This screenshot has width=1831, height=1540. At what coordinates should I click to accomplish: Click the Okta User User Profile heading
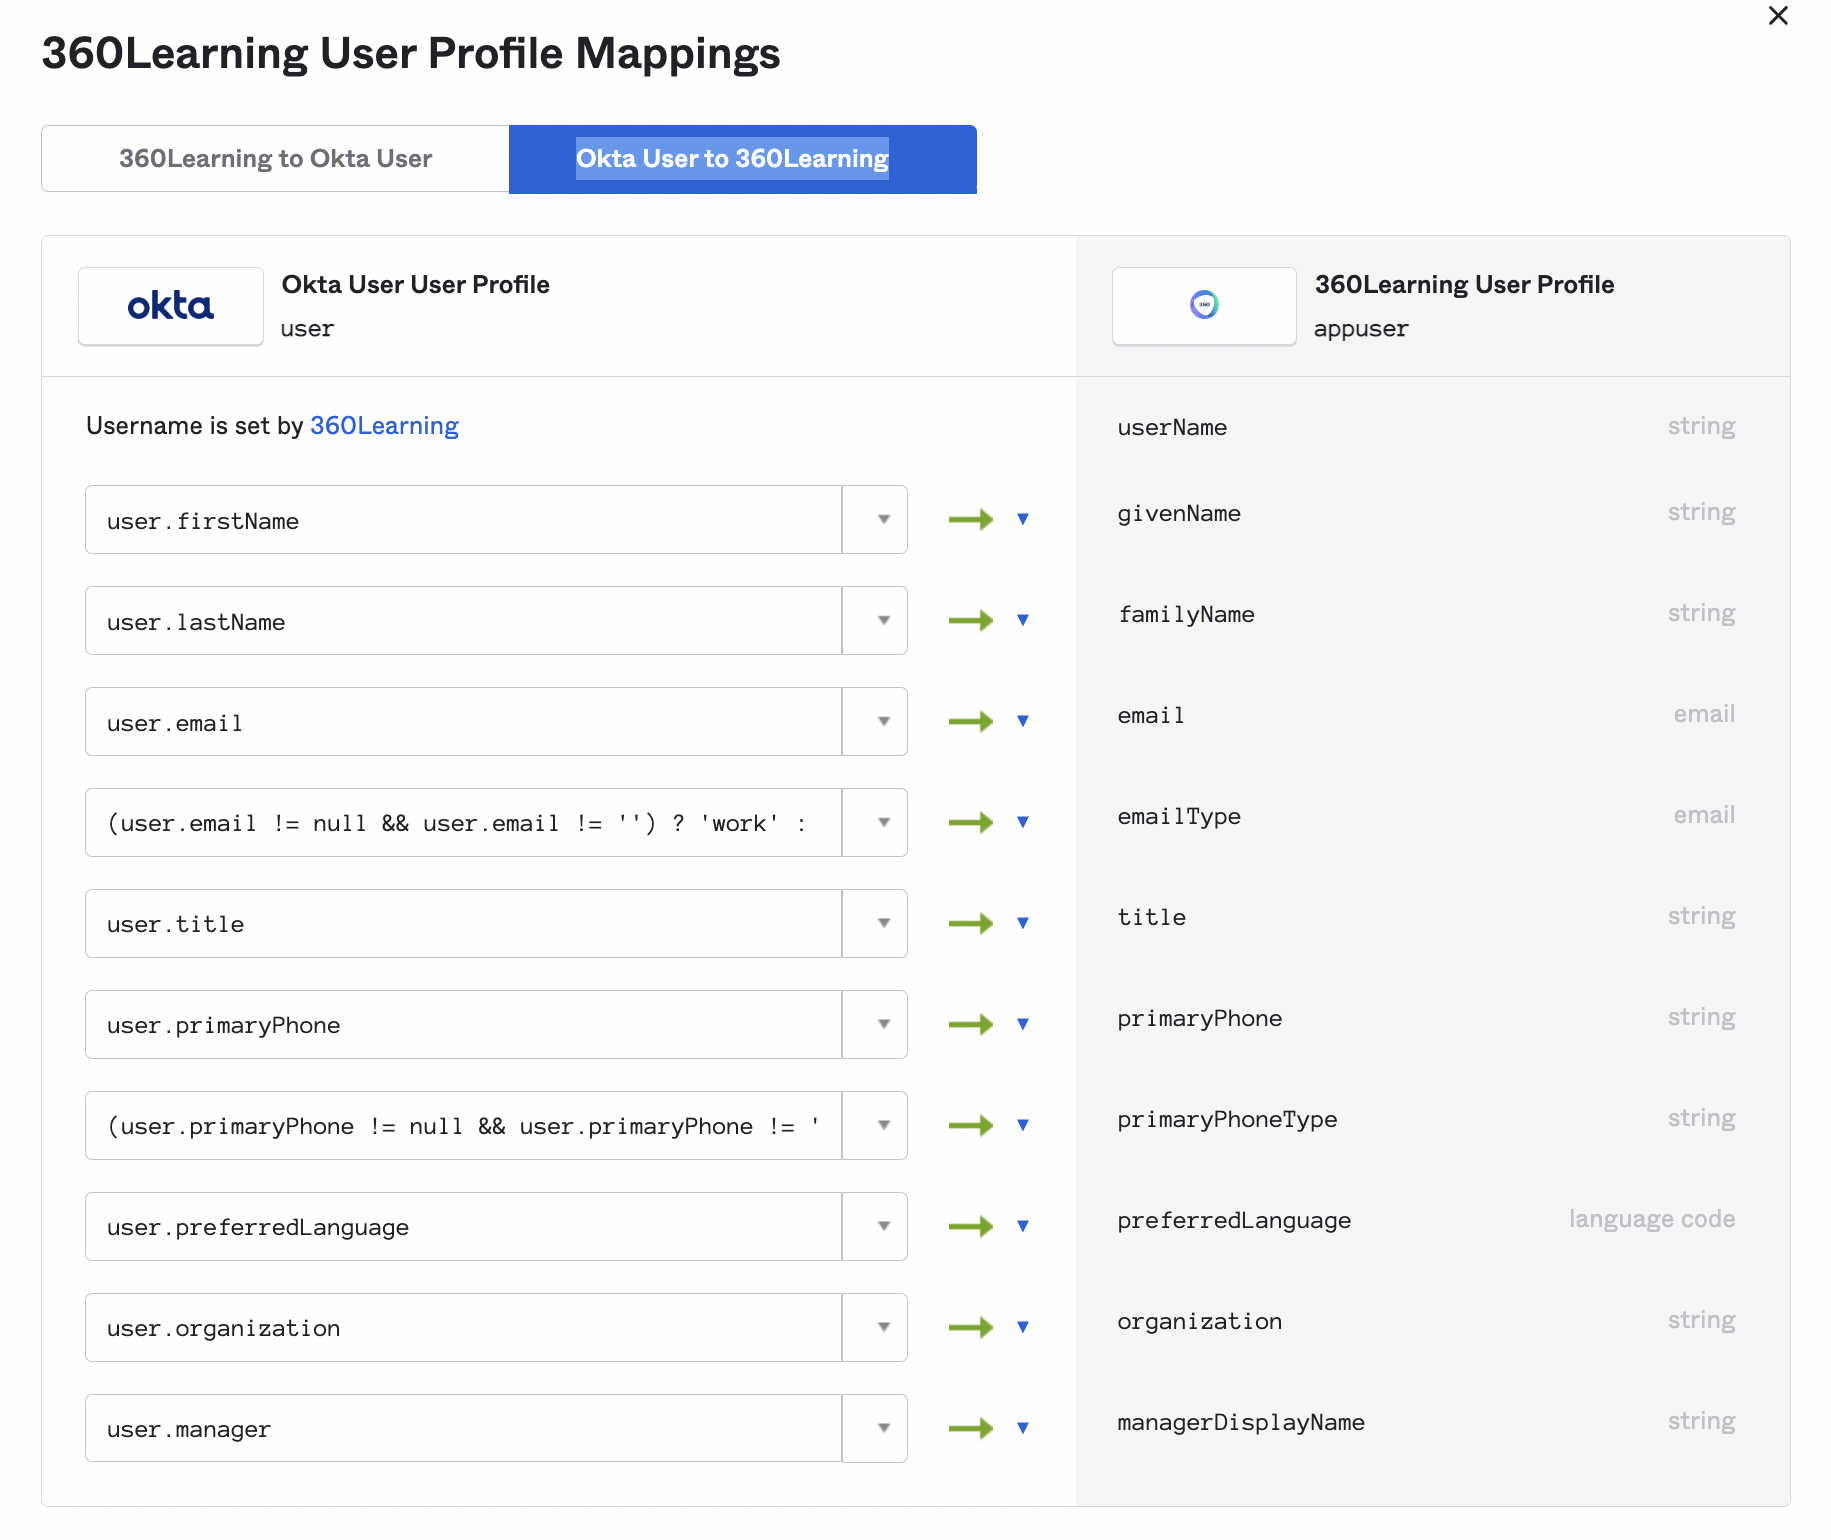[416, 284]
